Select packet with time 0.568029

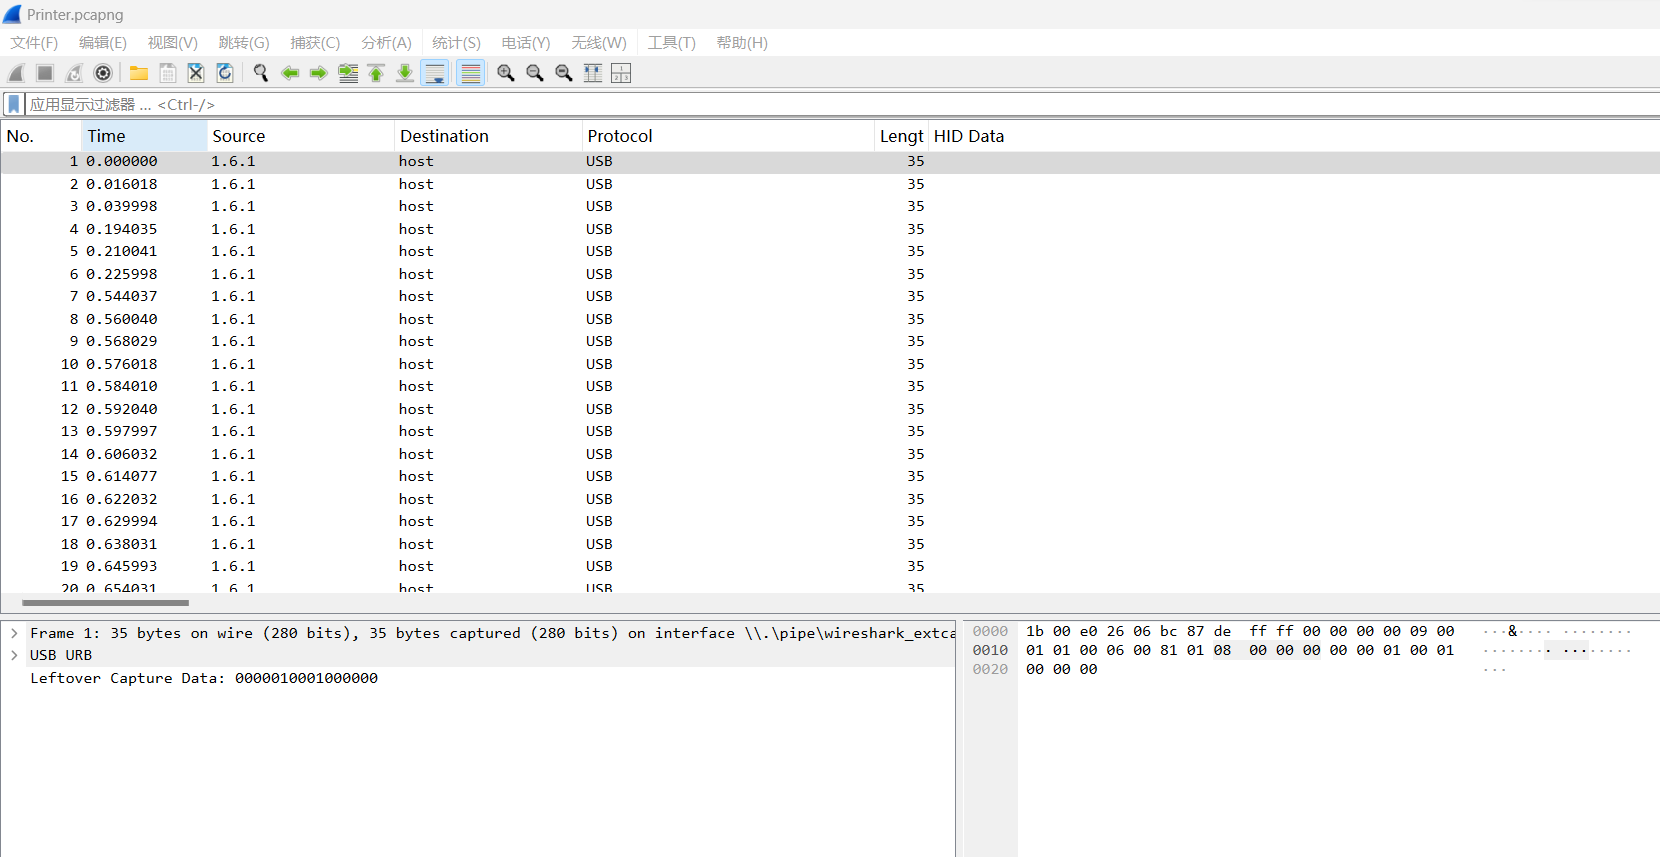coord(830,341)
